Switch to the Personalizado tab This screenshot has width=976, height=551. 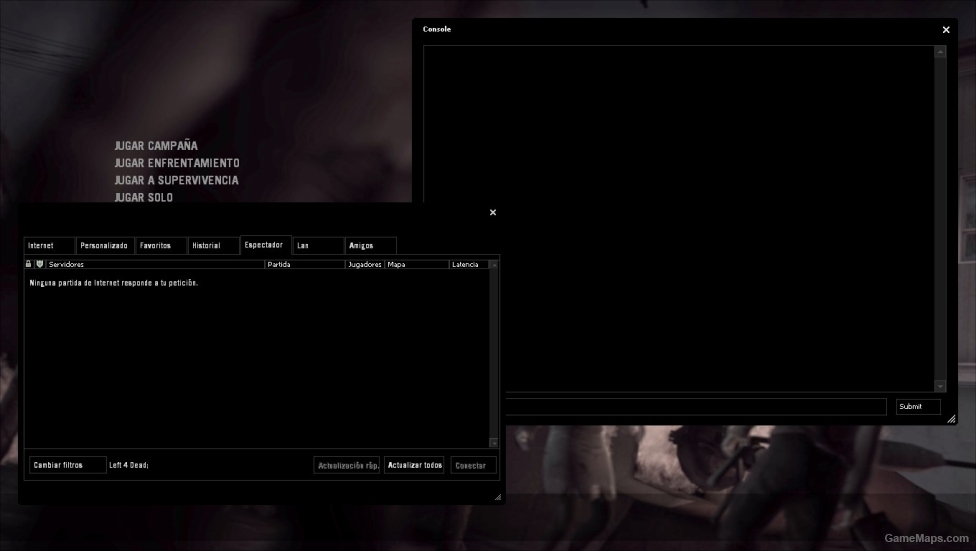point(105,245)
